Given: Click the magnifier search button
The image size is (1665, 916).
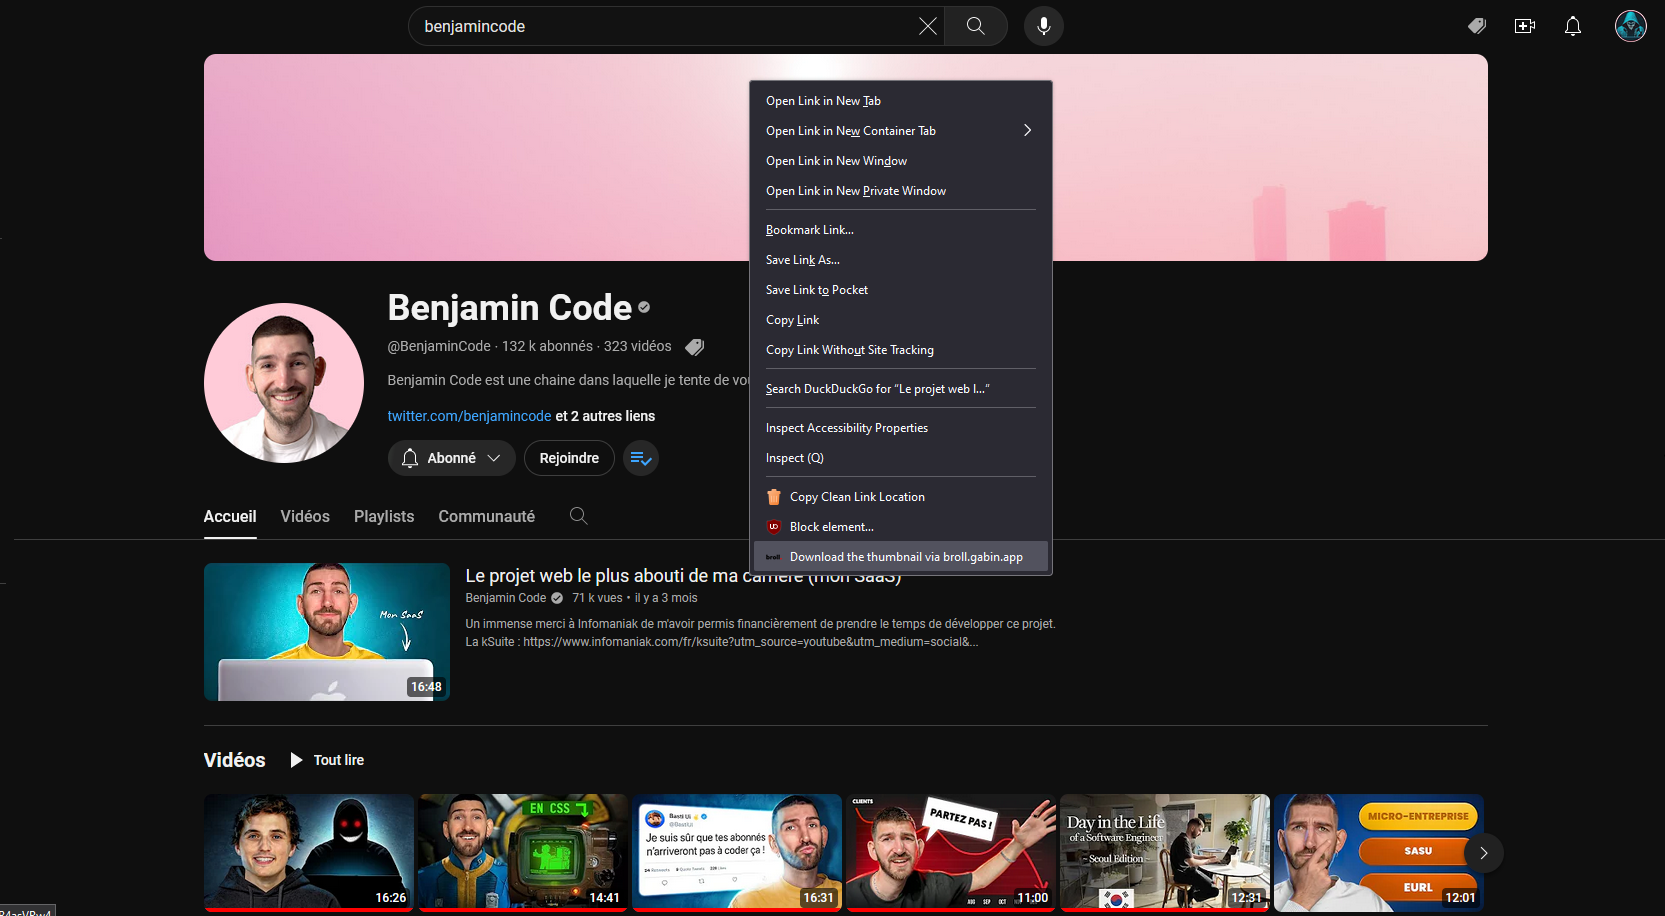Looking at the screenshot, I should pyautogui.click(x=976, y=26).
